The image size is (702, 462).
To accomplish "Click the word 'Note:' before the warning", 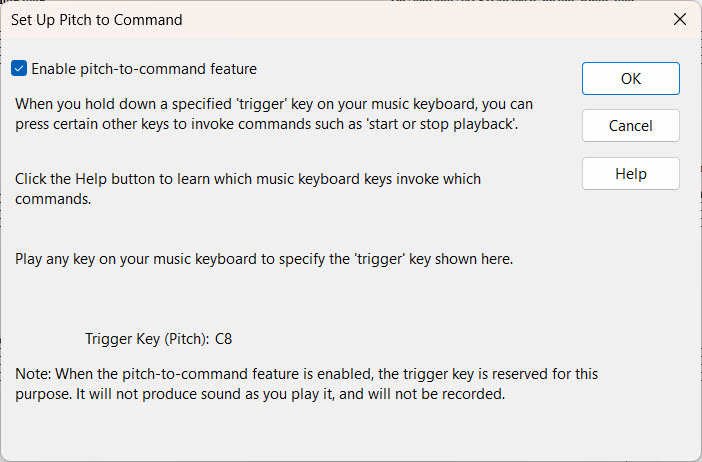I will (x=33, y=374).
